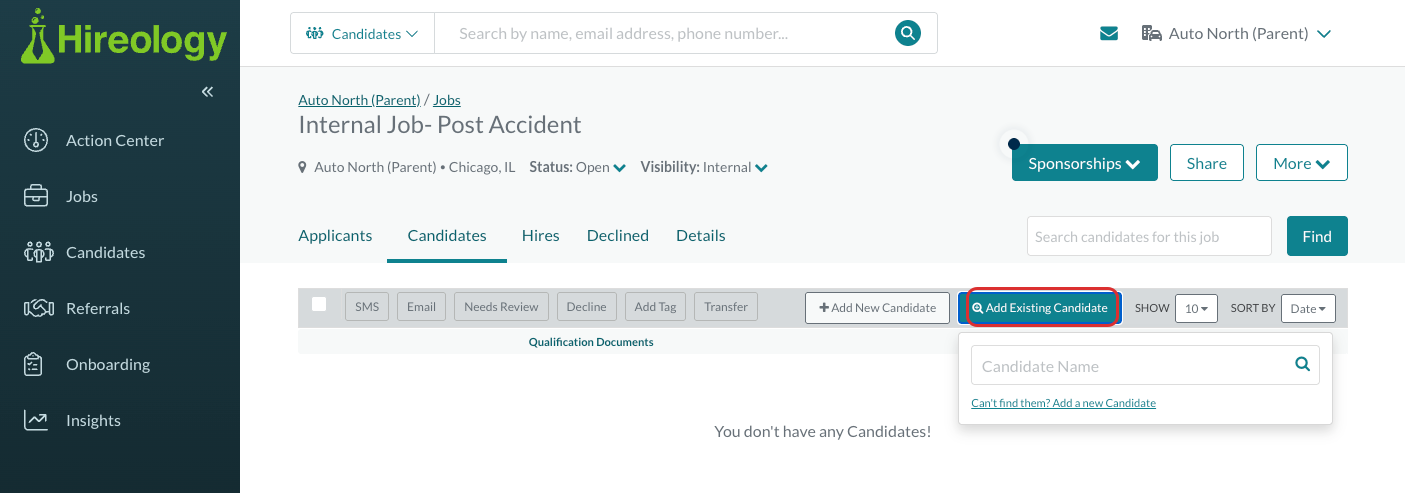Follow the Jobs breadcrumb link
This screenshot has width=1405, height=493.
pyautogui.click(x=447, y=100)
